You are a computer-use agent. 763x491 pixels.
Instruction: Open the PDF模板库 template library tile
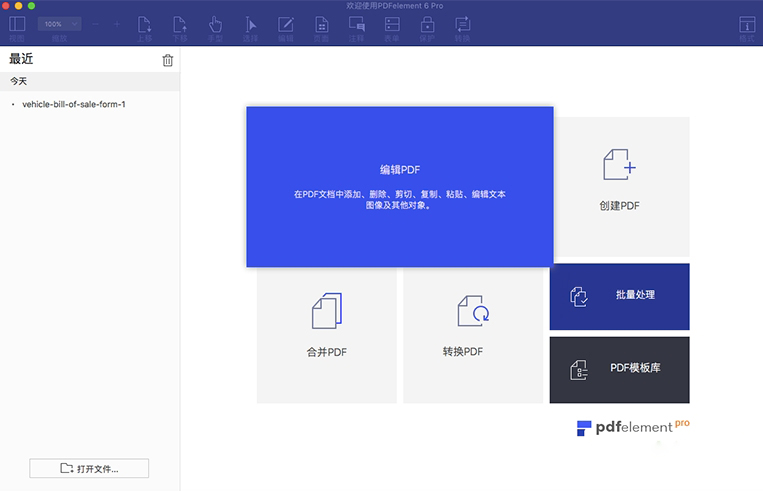[619, 370]
